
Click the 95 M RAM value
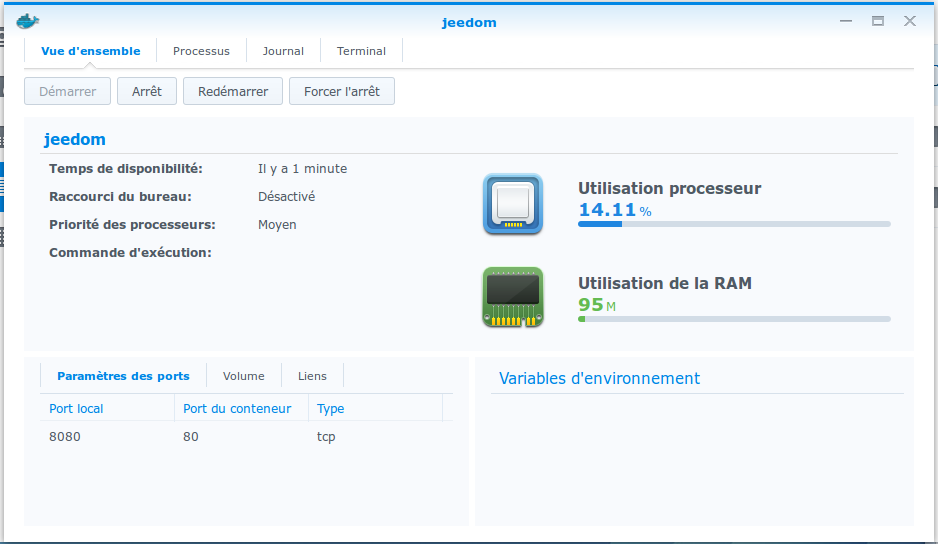(596, 305)
